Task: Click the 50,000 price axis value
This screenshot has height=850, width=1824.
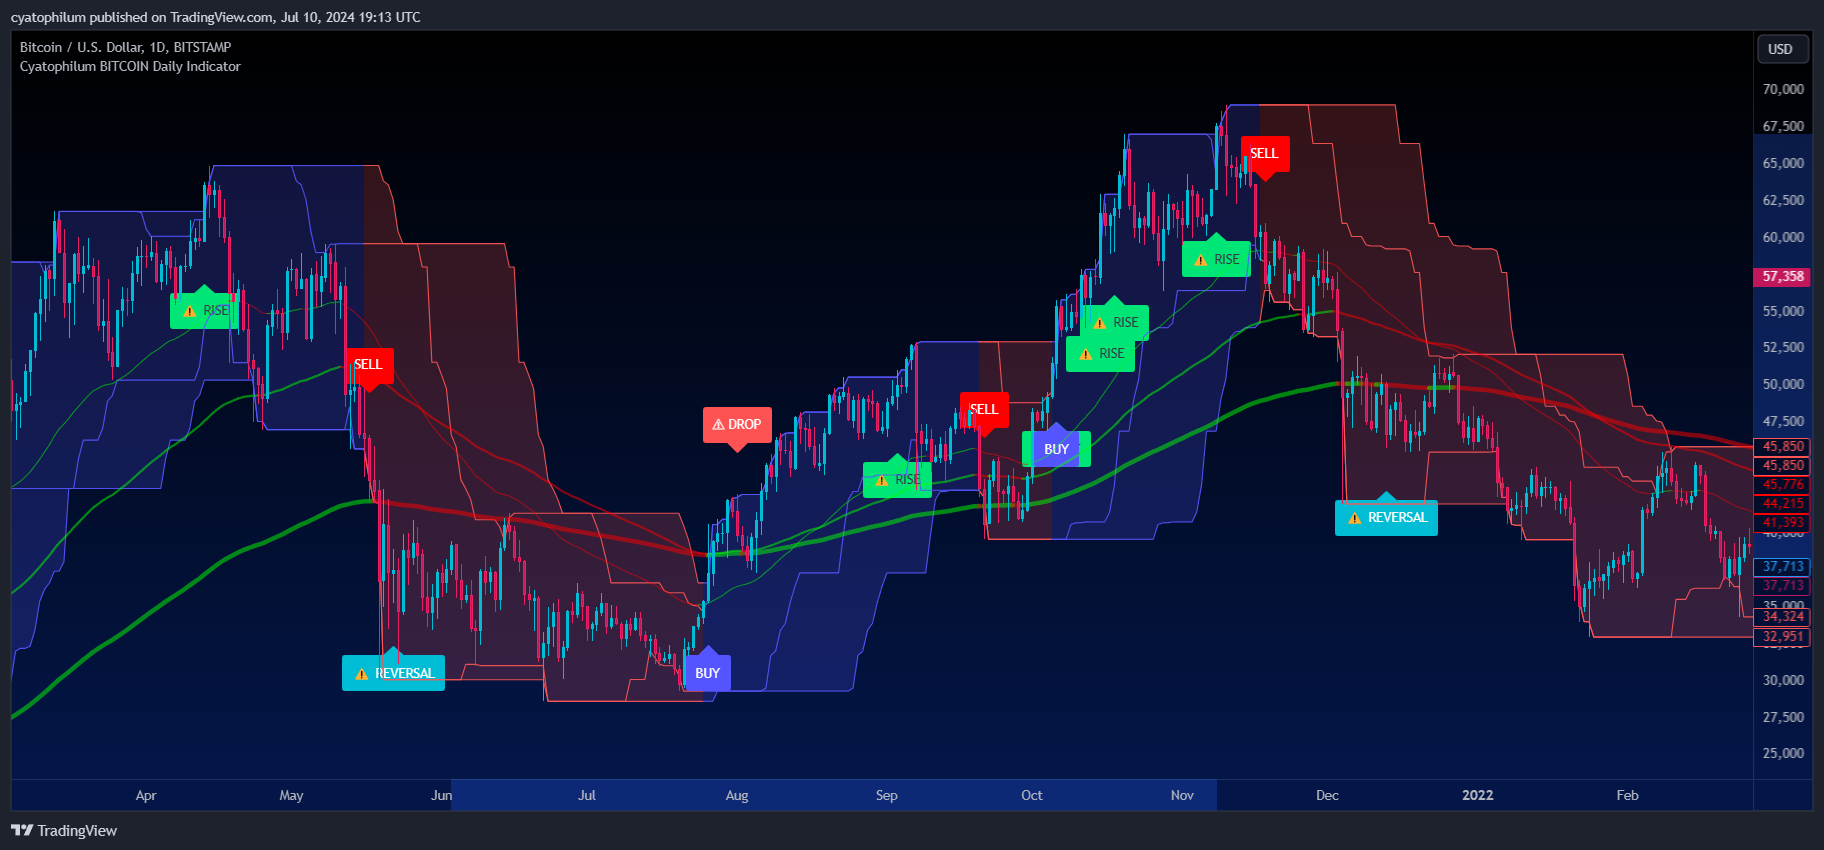Action: point(1783,384)
